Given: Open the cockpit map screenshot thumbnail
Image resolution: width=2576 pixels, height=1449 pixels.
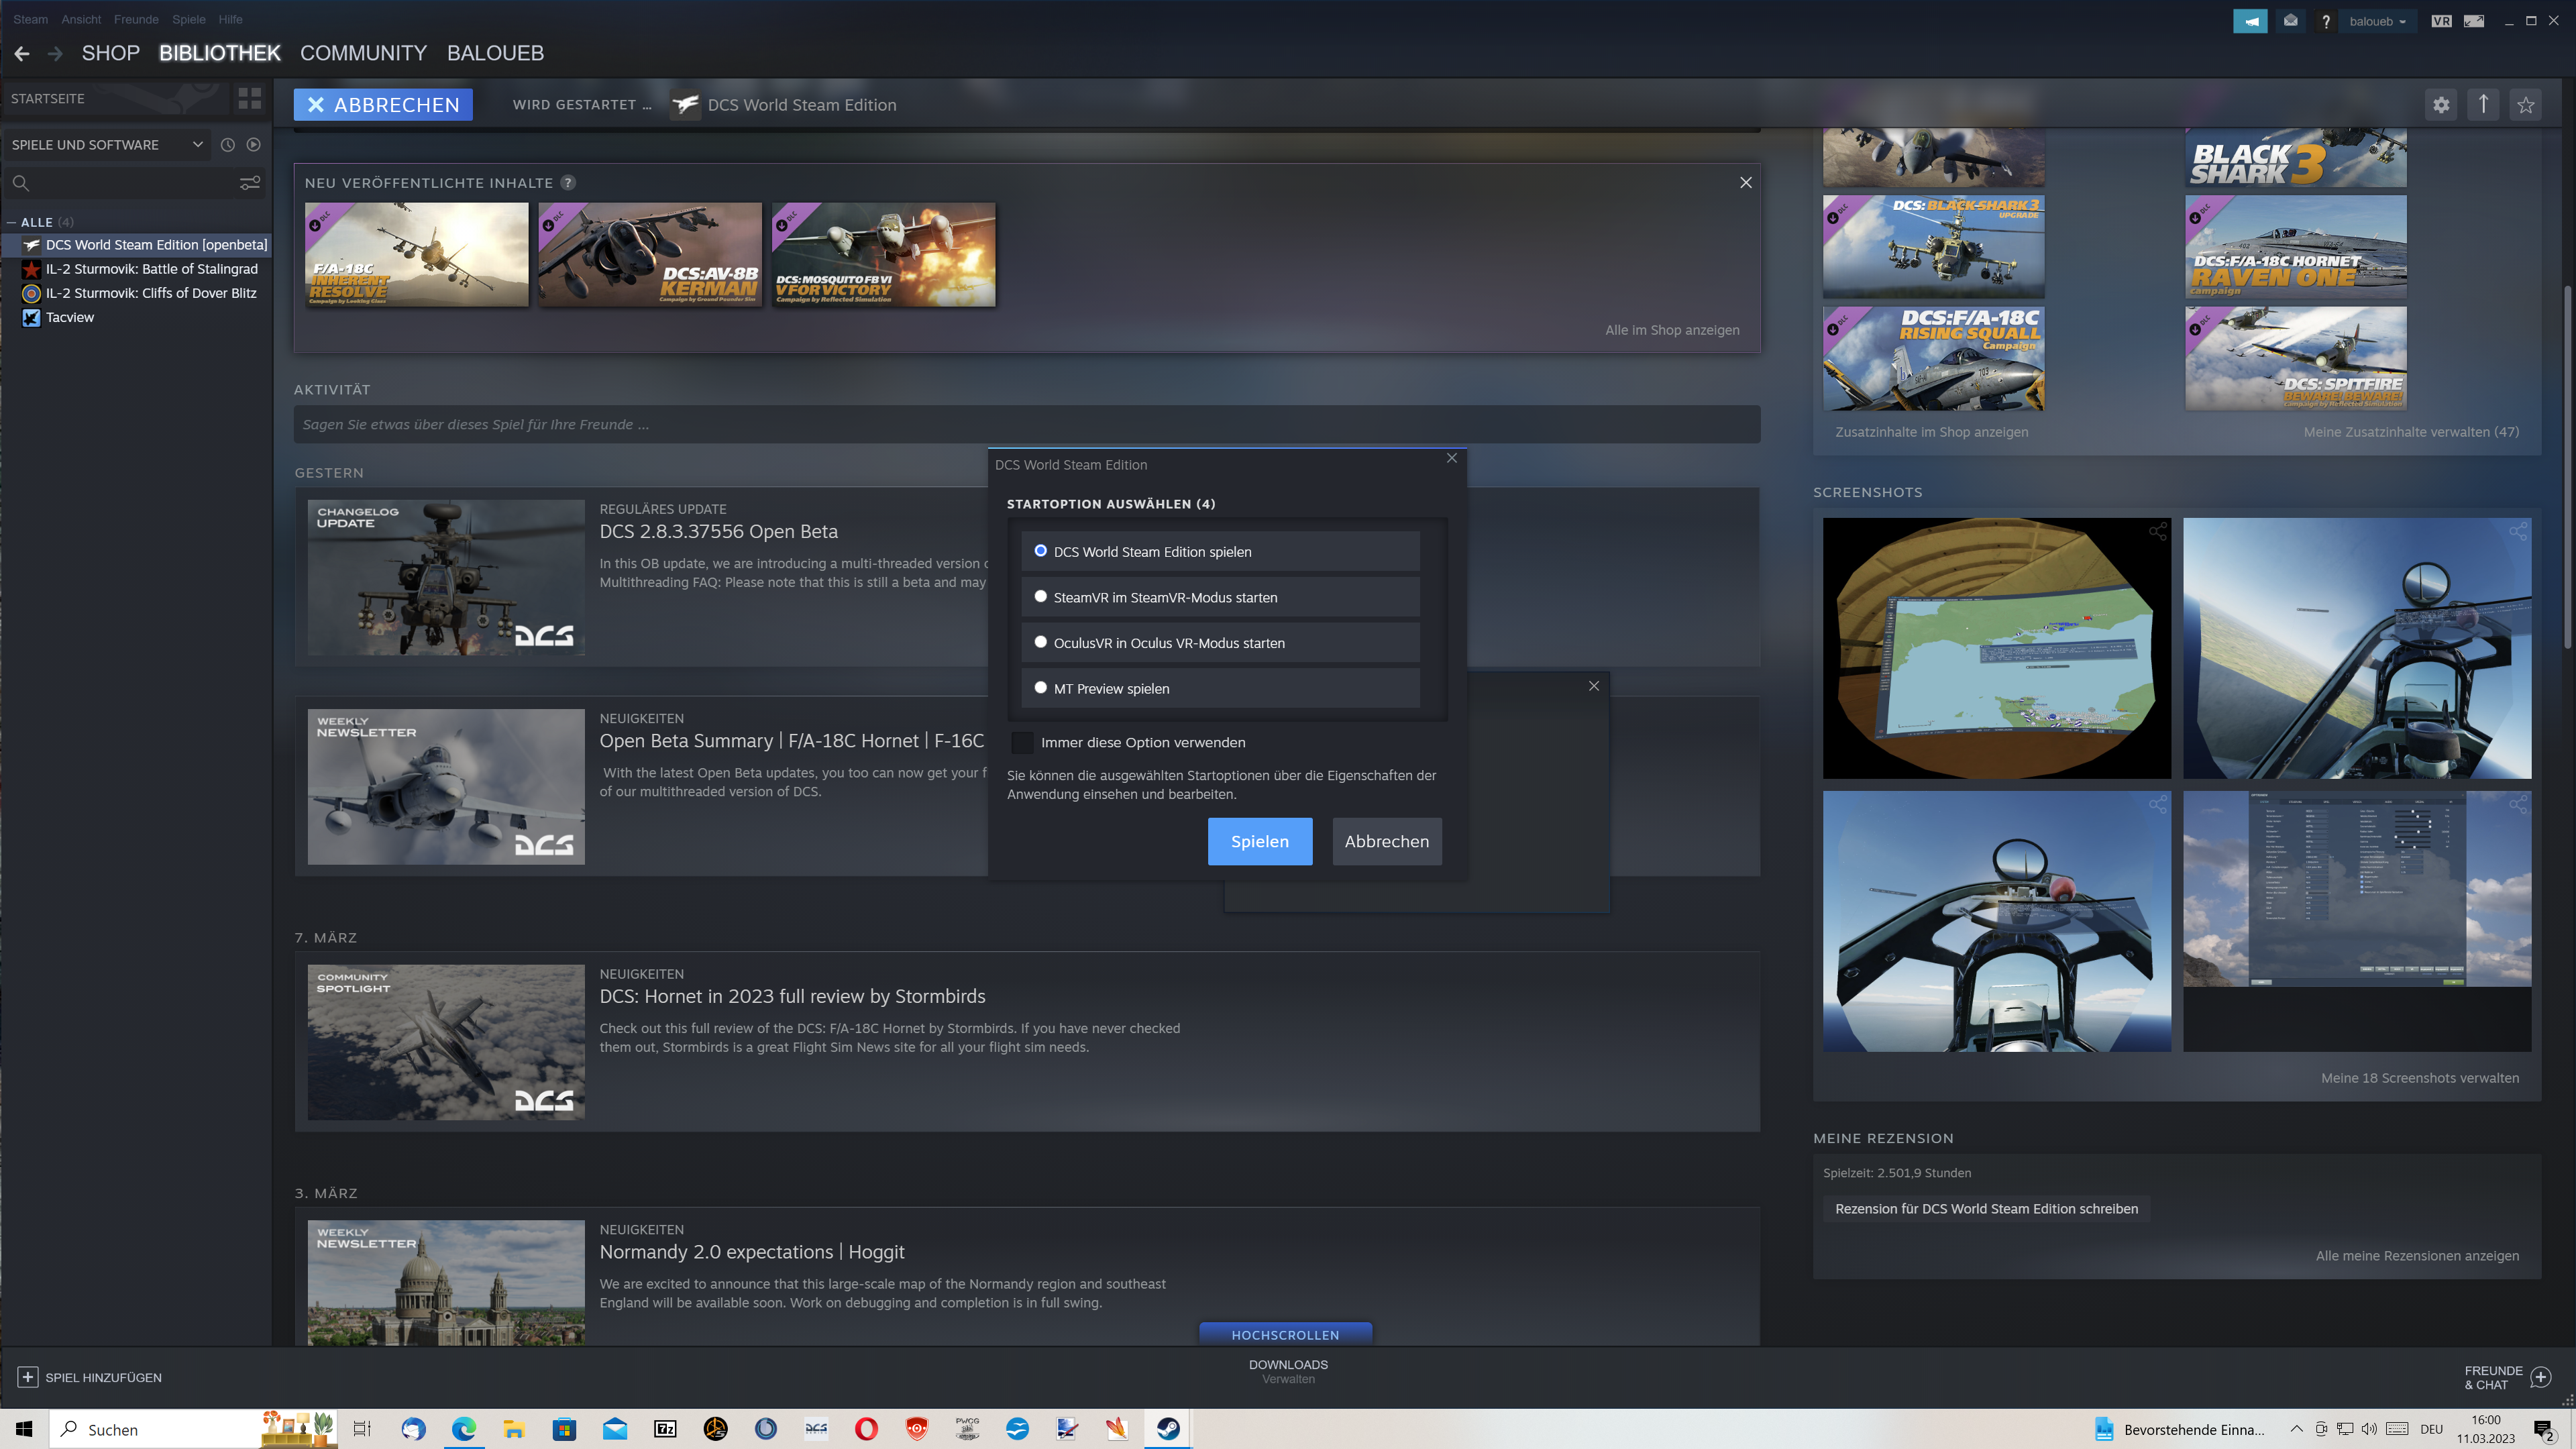Looking at the screenshot, I should coord(1997,648).
